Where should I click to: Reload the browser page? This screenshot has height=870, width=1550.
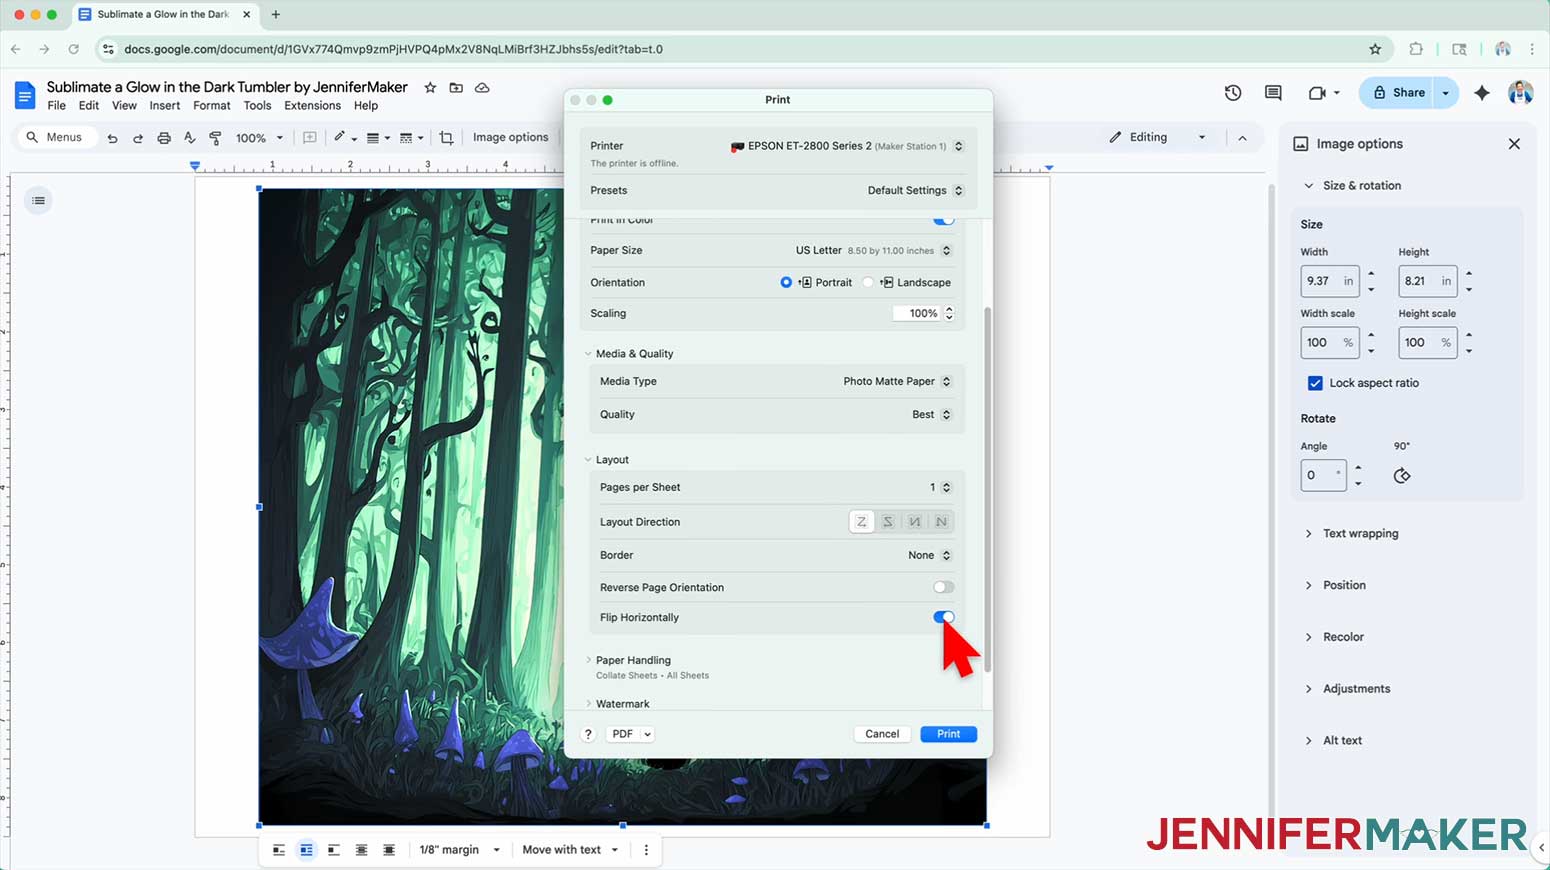pyautogui.click(x=73, y=49)
